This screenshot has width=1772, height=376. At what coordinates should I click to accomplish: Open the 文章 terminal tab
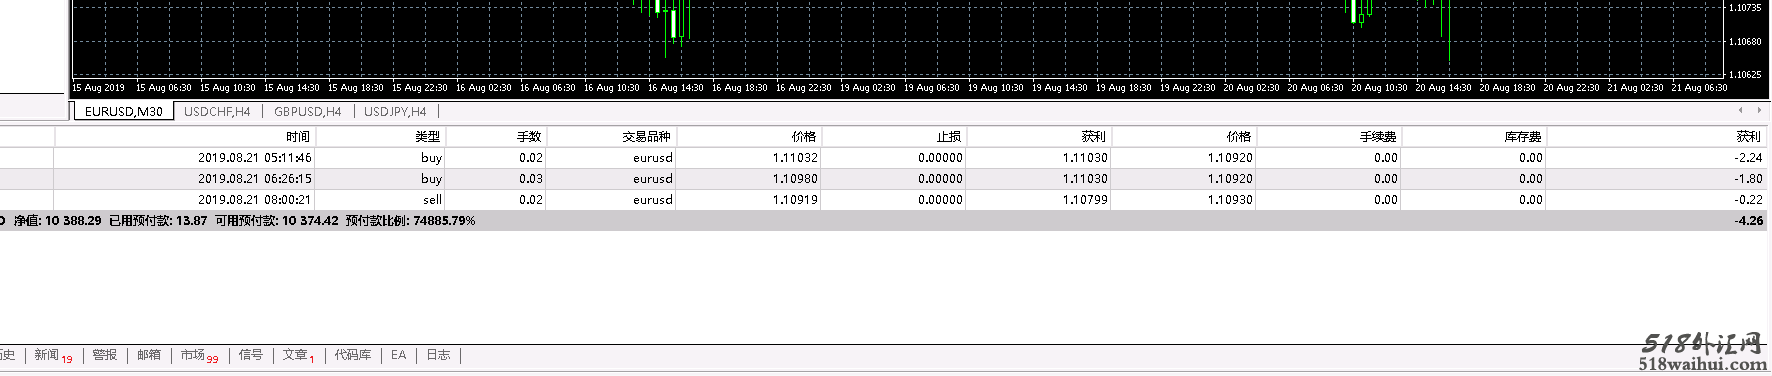point(298,355)
